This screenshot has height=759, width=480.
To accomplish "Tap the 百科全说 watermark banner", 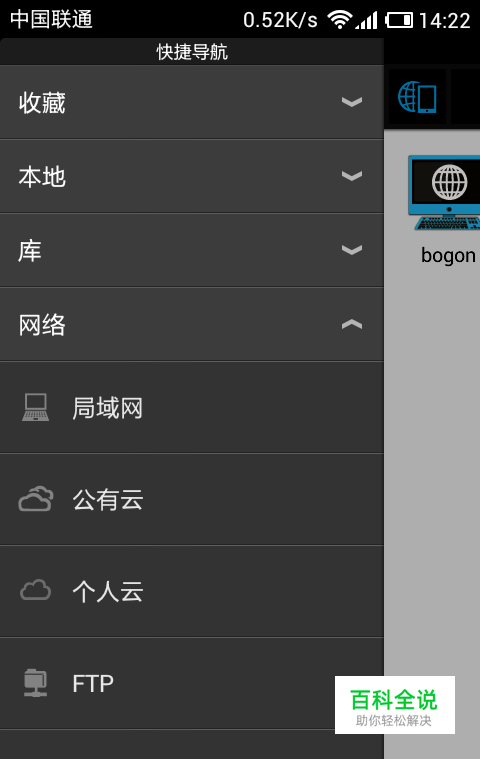I will tap(395, 705).
